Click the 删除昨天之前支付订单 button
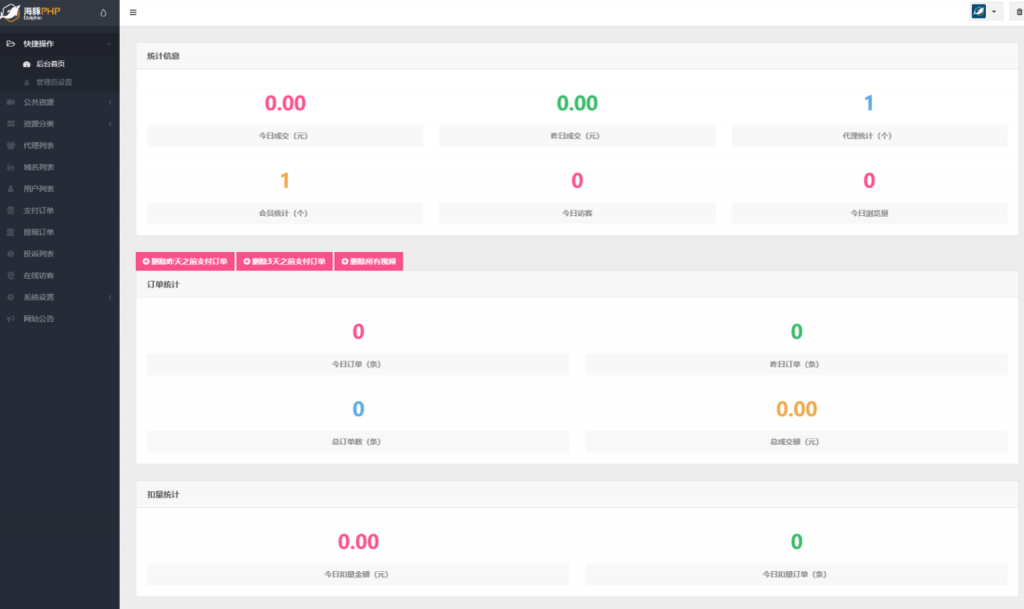 185,261
